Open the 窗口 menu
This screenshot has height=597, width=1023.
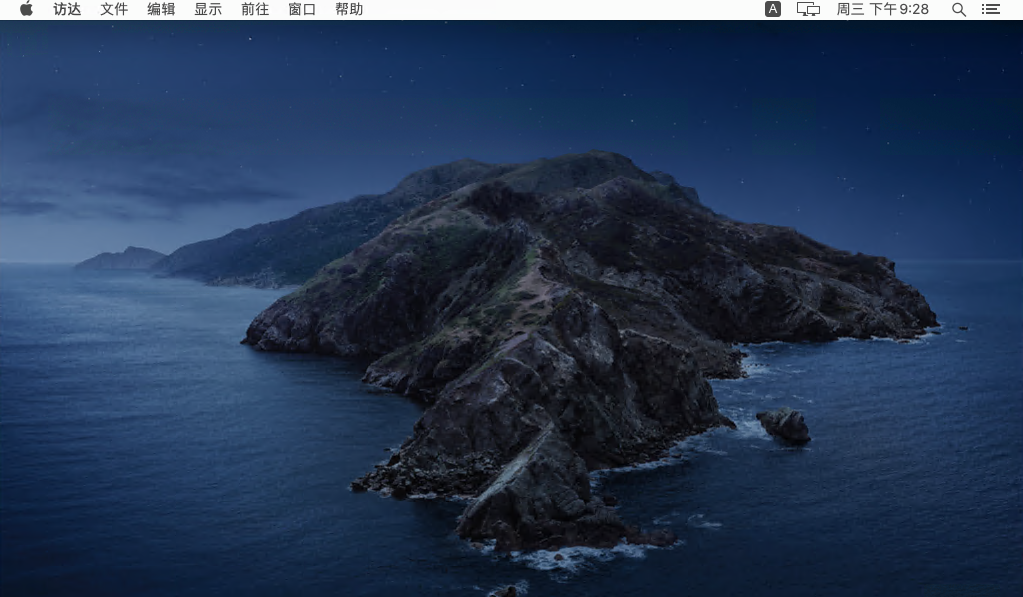click(x=302, y=9)
